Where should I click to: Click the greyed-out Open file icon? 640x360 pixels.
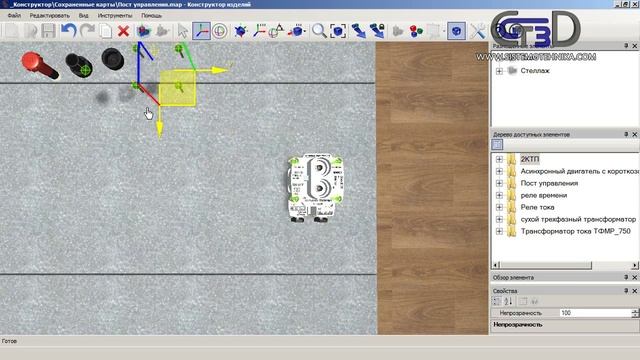pos(30,31)
